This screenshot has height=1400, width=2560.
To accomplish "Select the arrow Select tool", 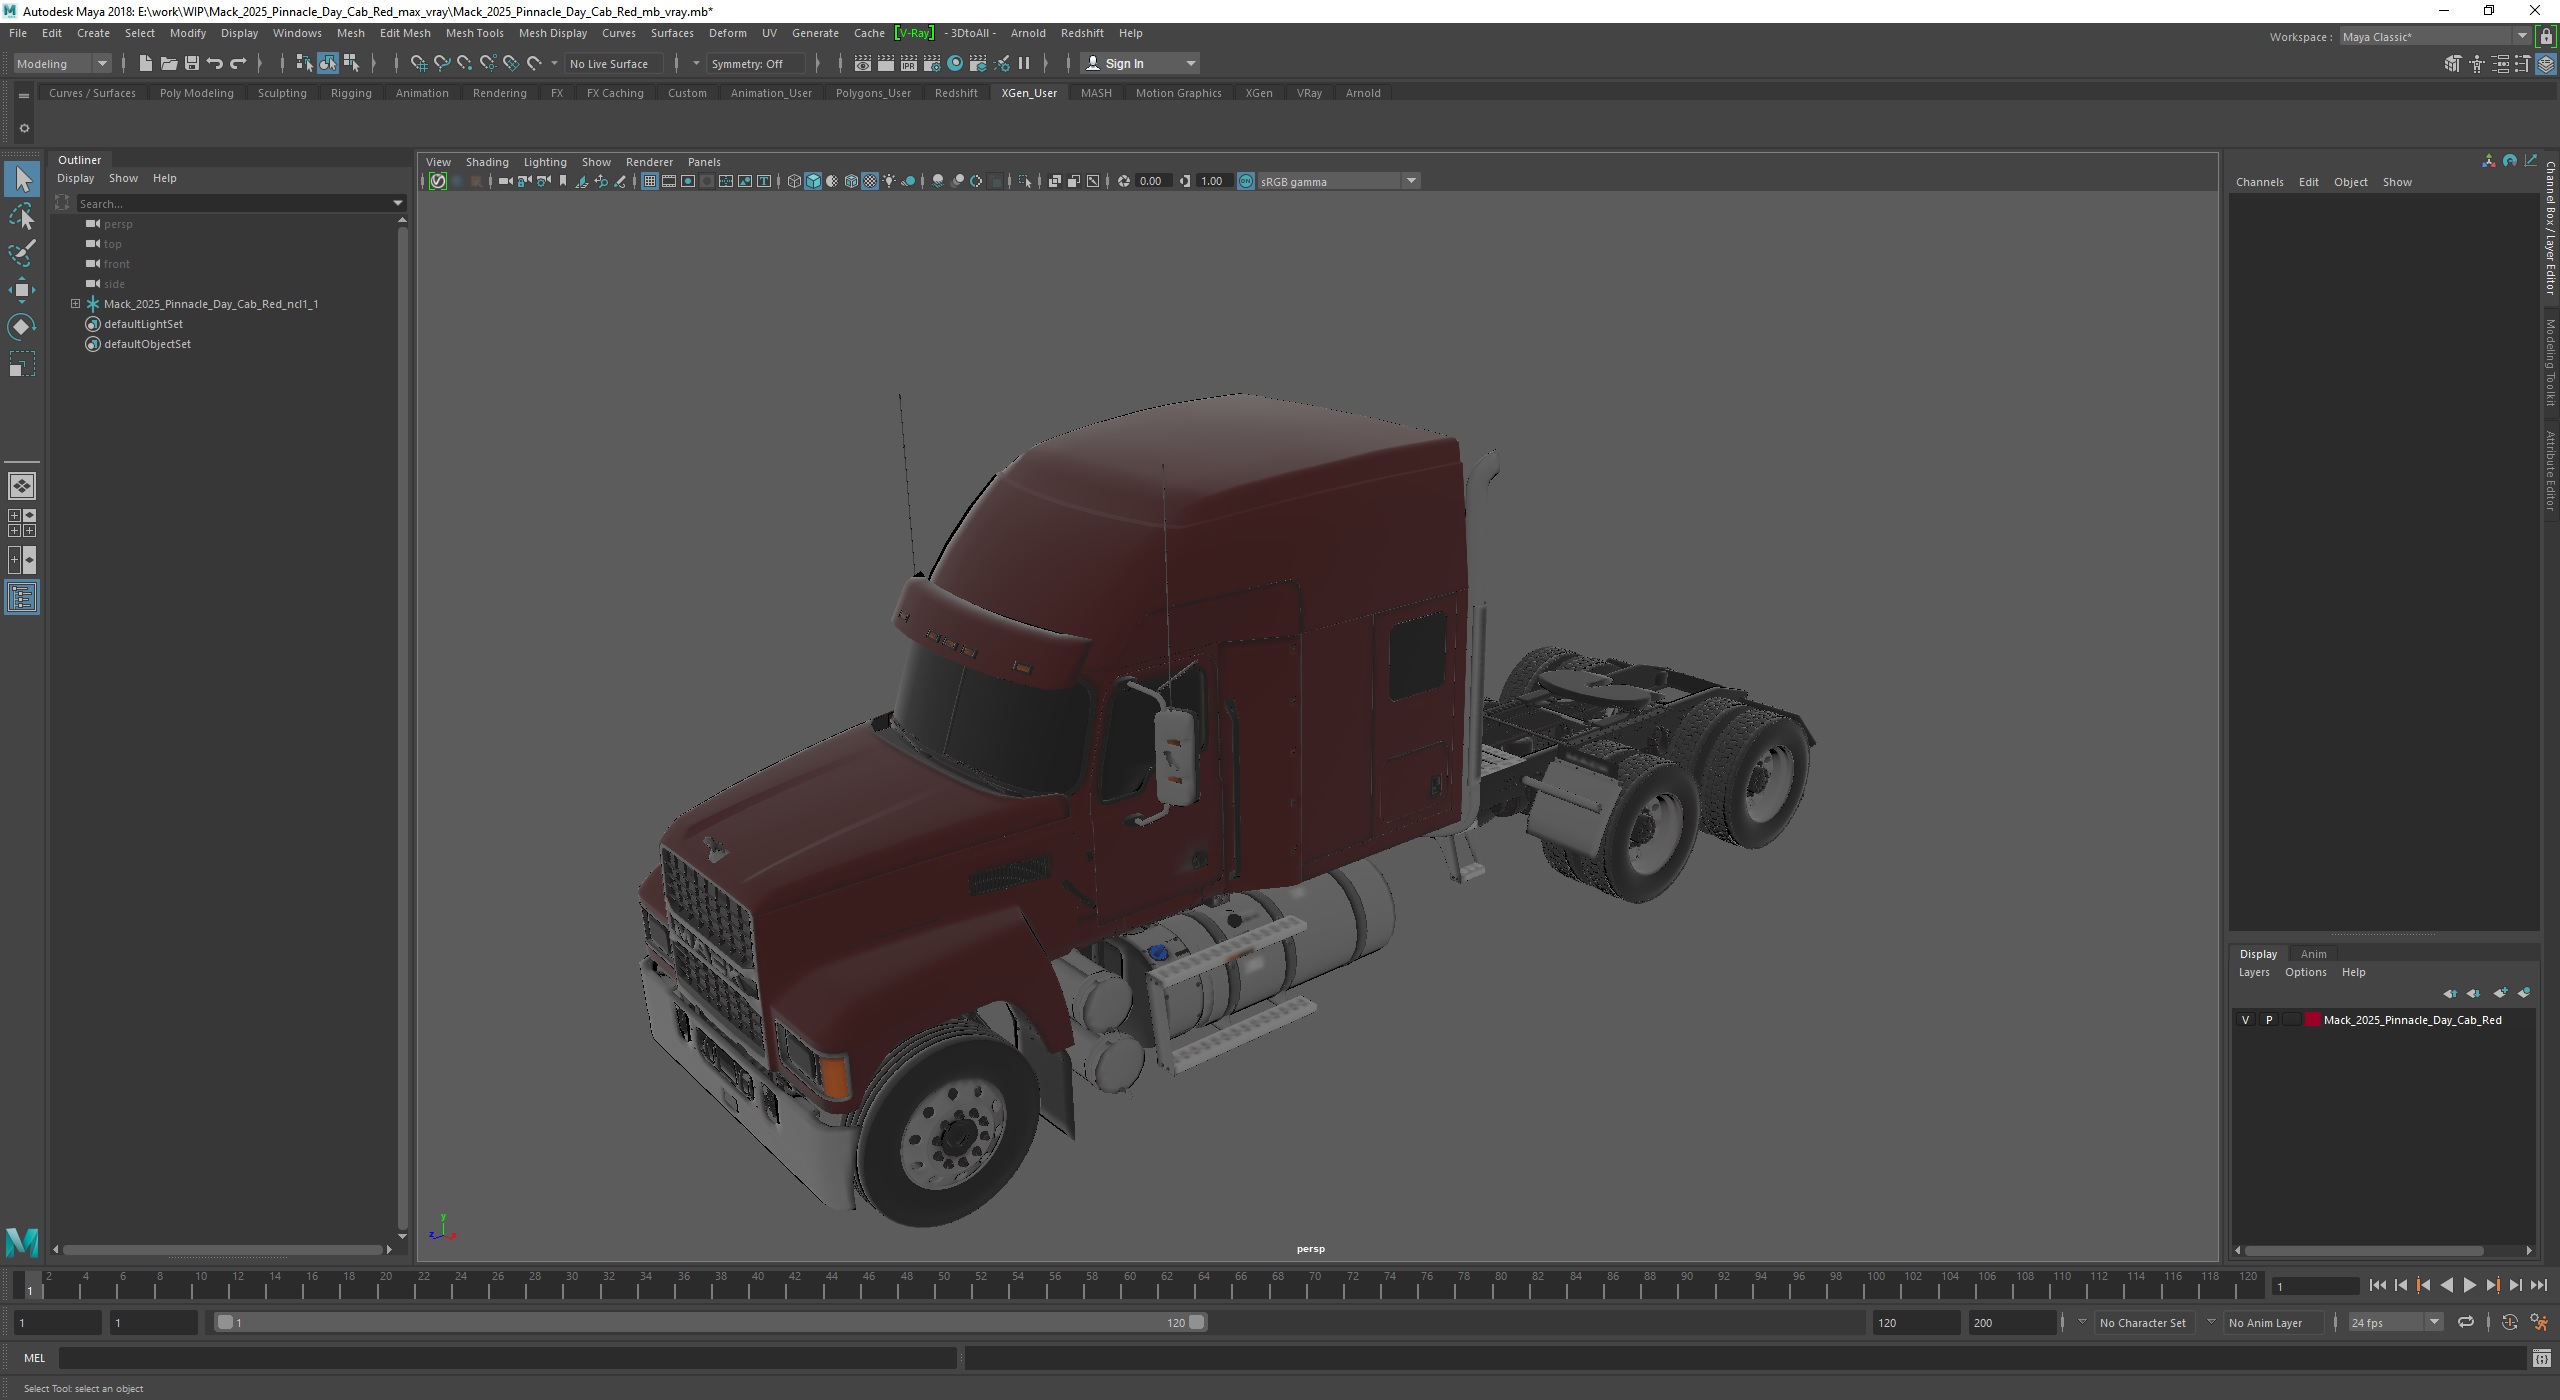I will click(22, 179).
